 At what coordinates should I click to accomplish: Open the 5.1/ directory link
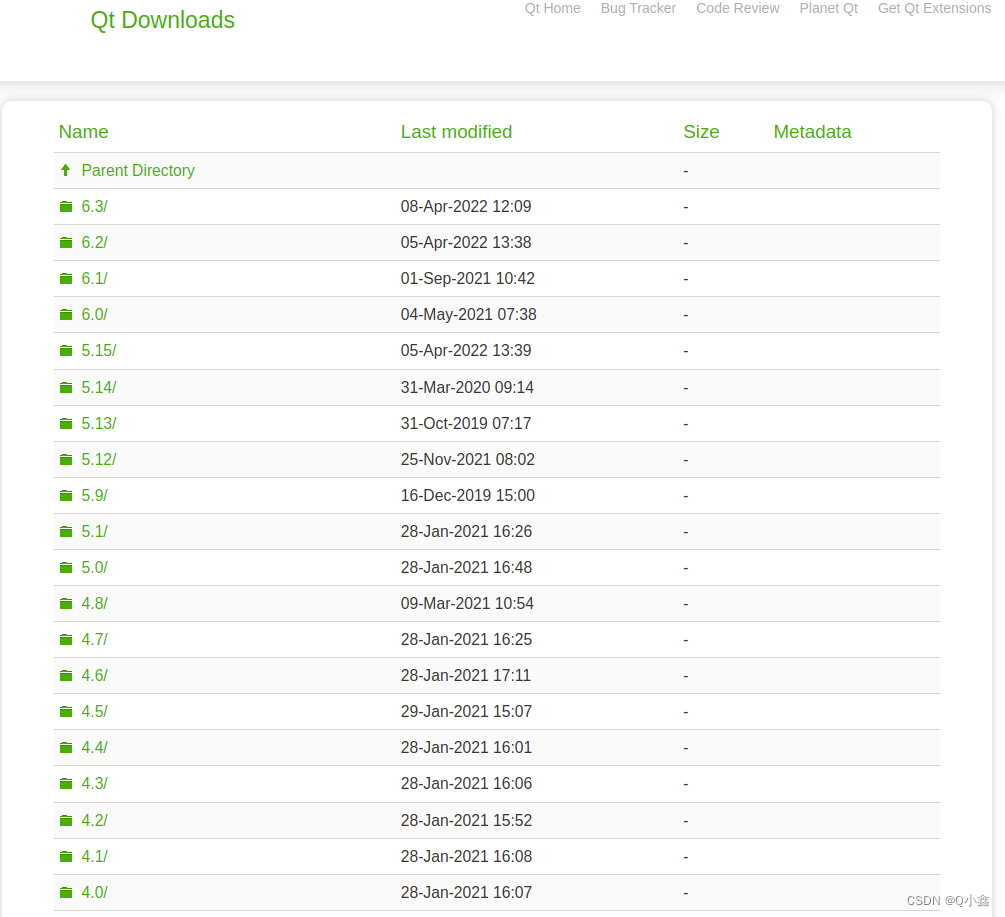click(x=94, y=531)
